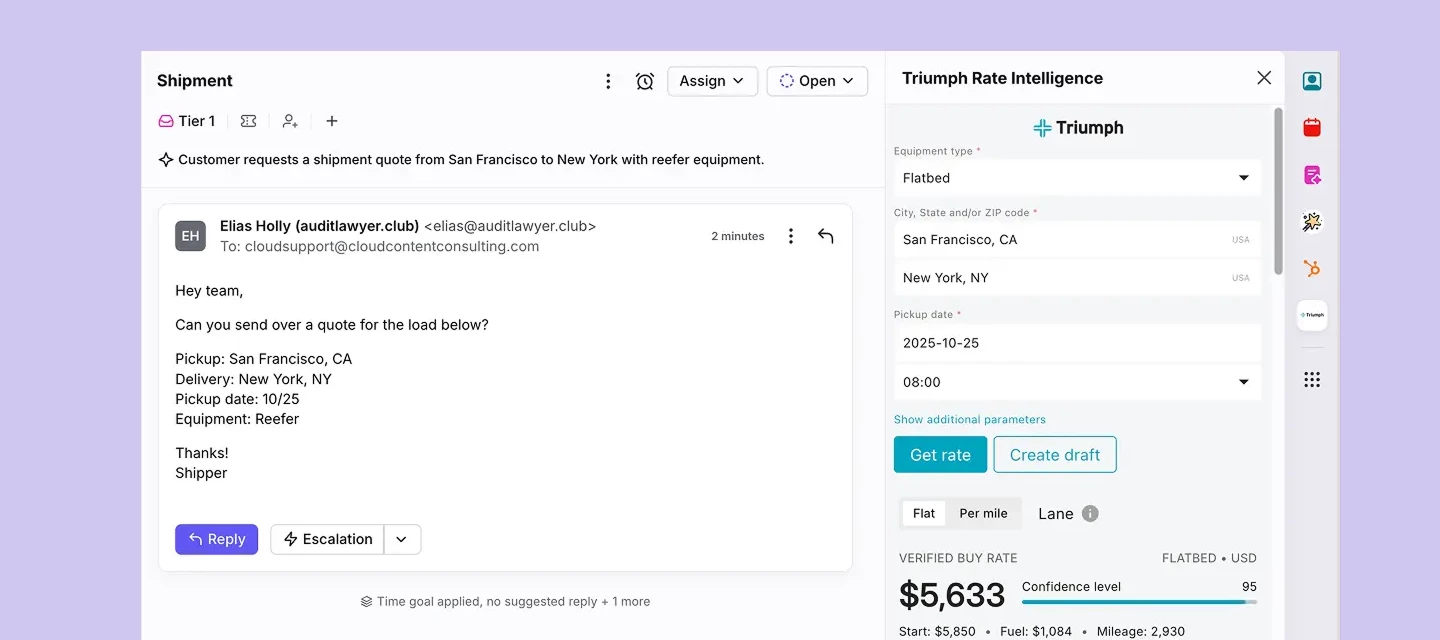This screenshot has height=640, width=1440.
Task: Click the magic wand AI icon in sidebar
Action: pos(1312,221)
